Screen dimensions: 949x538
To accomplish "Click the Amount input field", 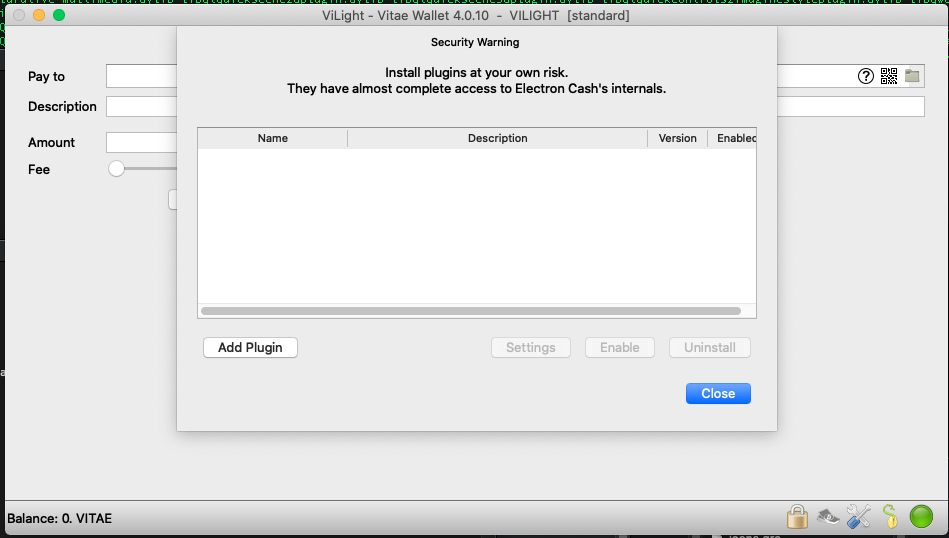I will pyautogui.click(x=142, y=143).
